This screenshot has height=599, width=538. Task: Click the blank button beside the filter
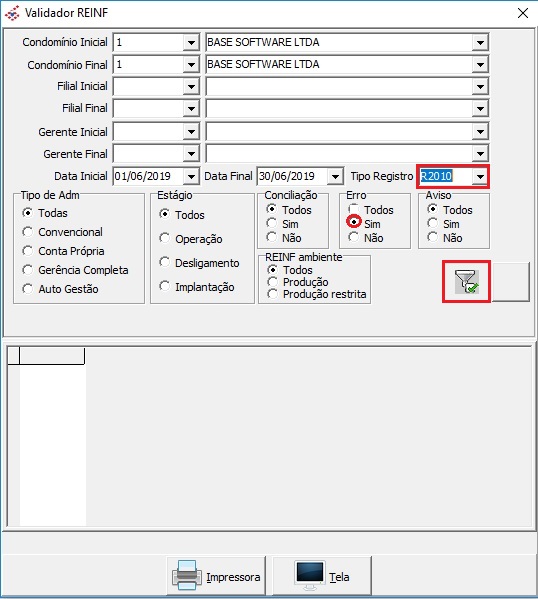[510, 282]
